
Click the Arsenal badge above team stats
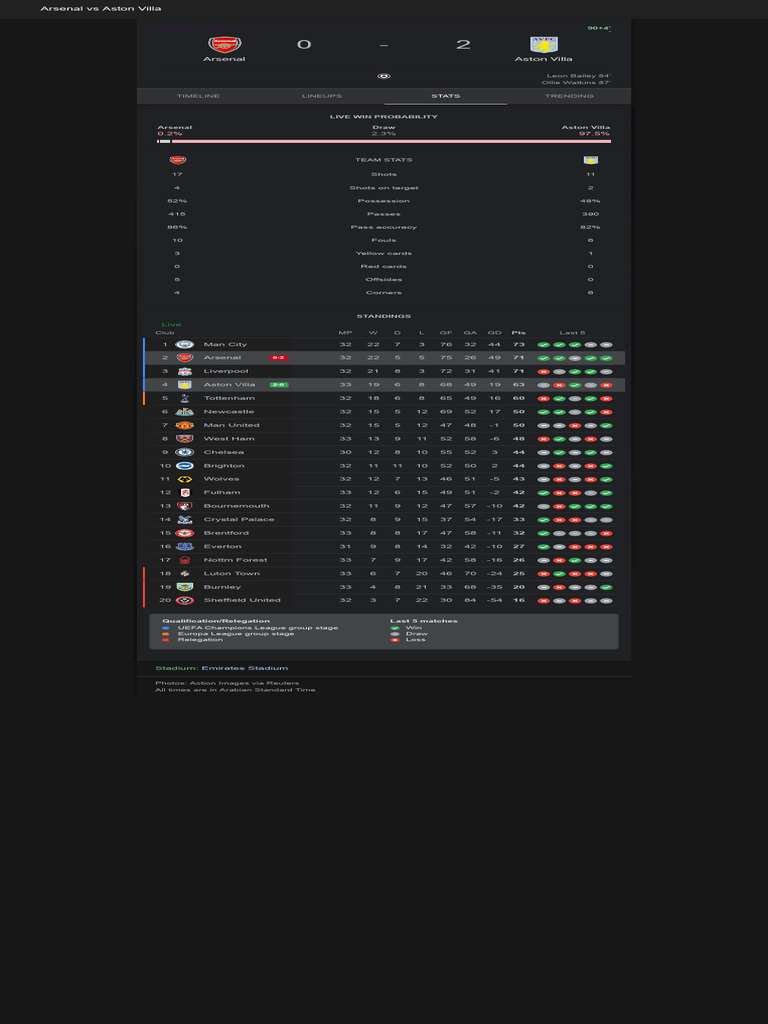click(x=178, y=160)
